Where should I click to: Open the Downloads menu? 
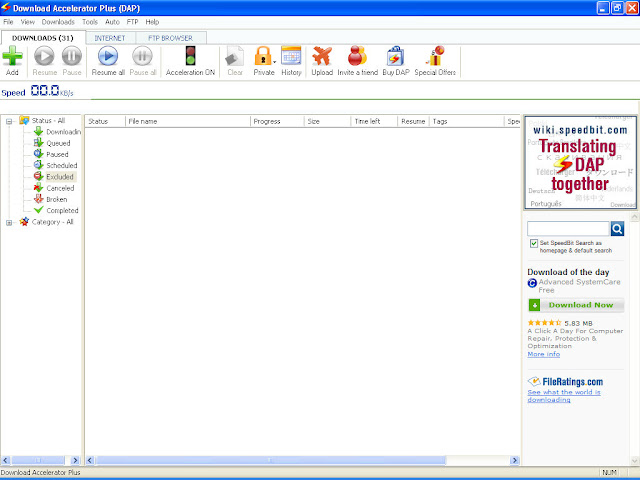click(x=58, y=22)
